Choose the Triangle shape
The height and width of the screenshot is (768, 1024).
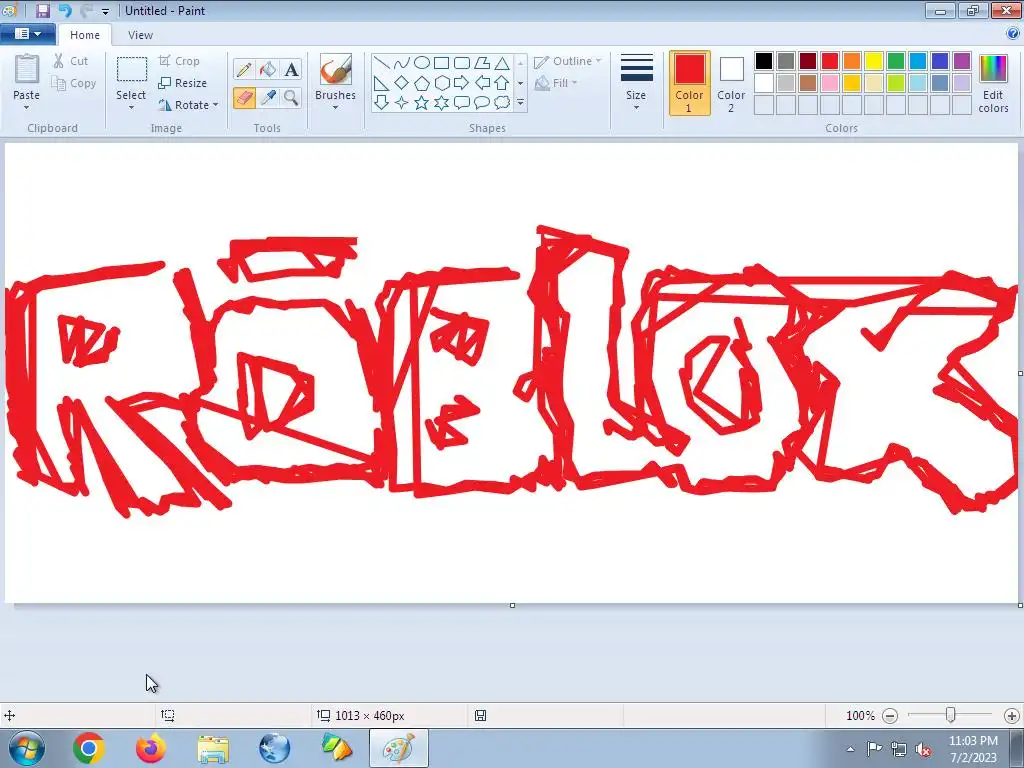pyautogui.click(x=502, y=63)
